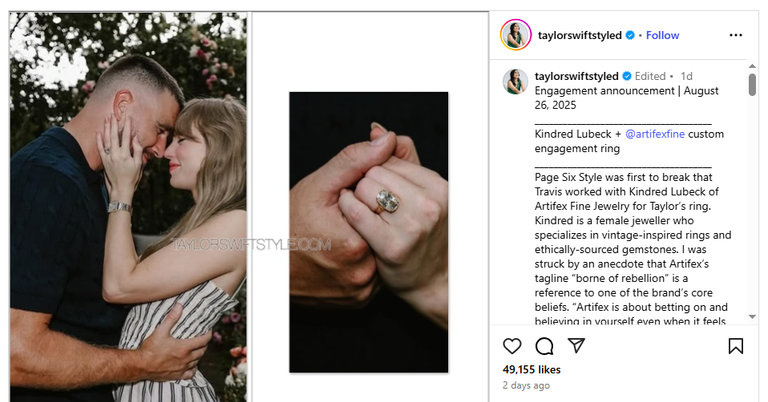Follow the taylorswiftstyled account

click(x=662, y=35)
